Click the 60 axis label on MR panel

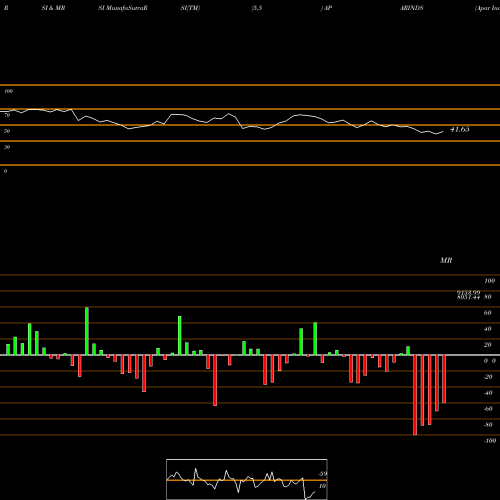pyautogui.click(x=488, y=313)
